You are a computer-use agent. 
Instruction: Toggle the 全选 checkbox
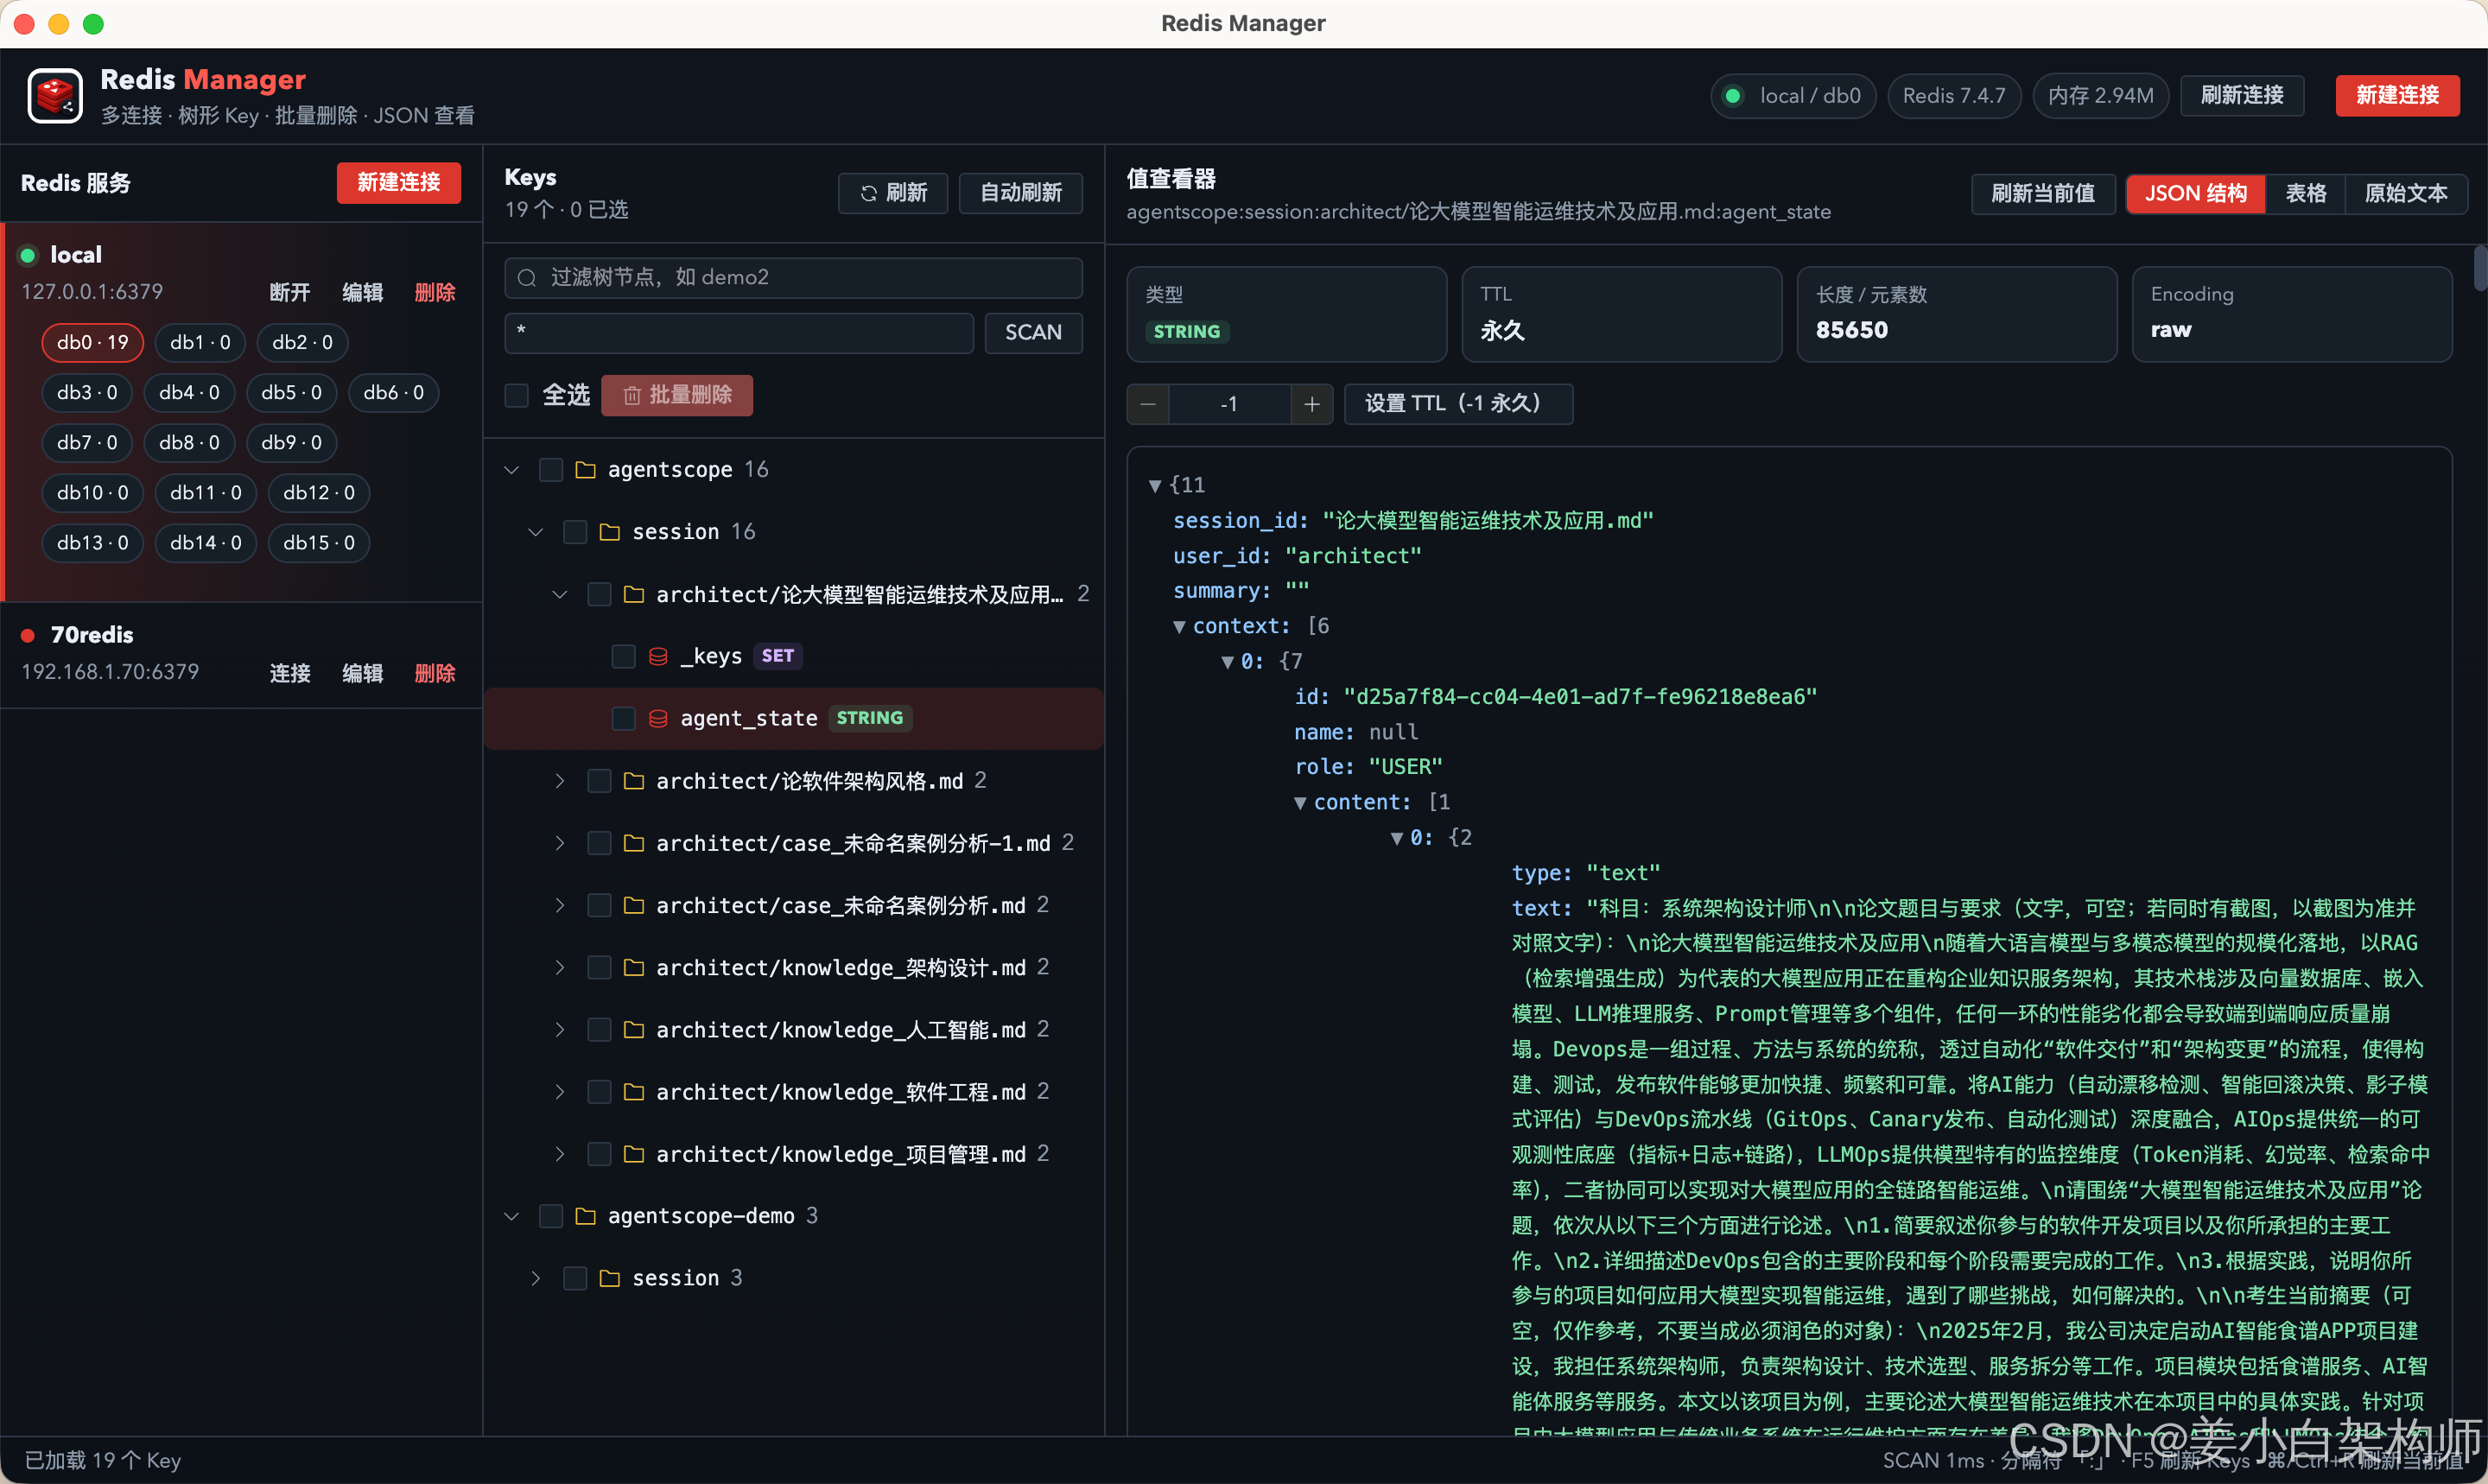pyautogui.click(x=517, y=396)
